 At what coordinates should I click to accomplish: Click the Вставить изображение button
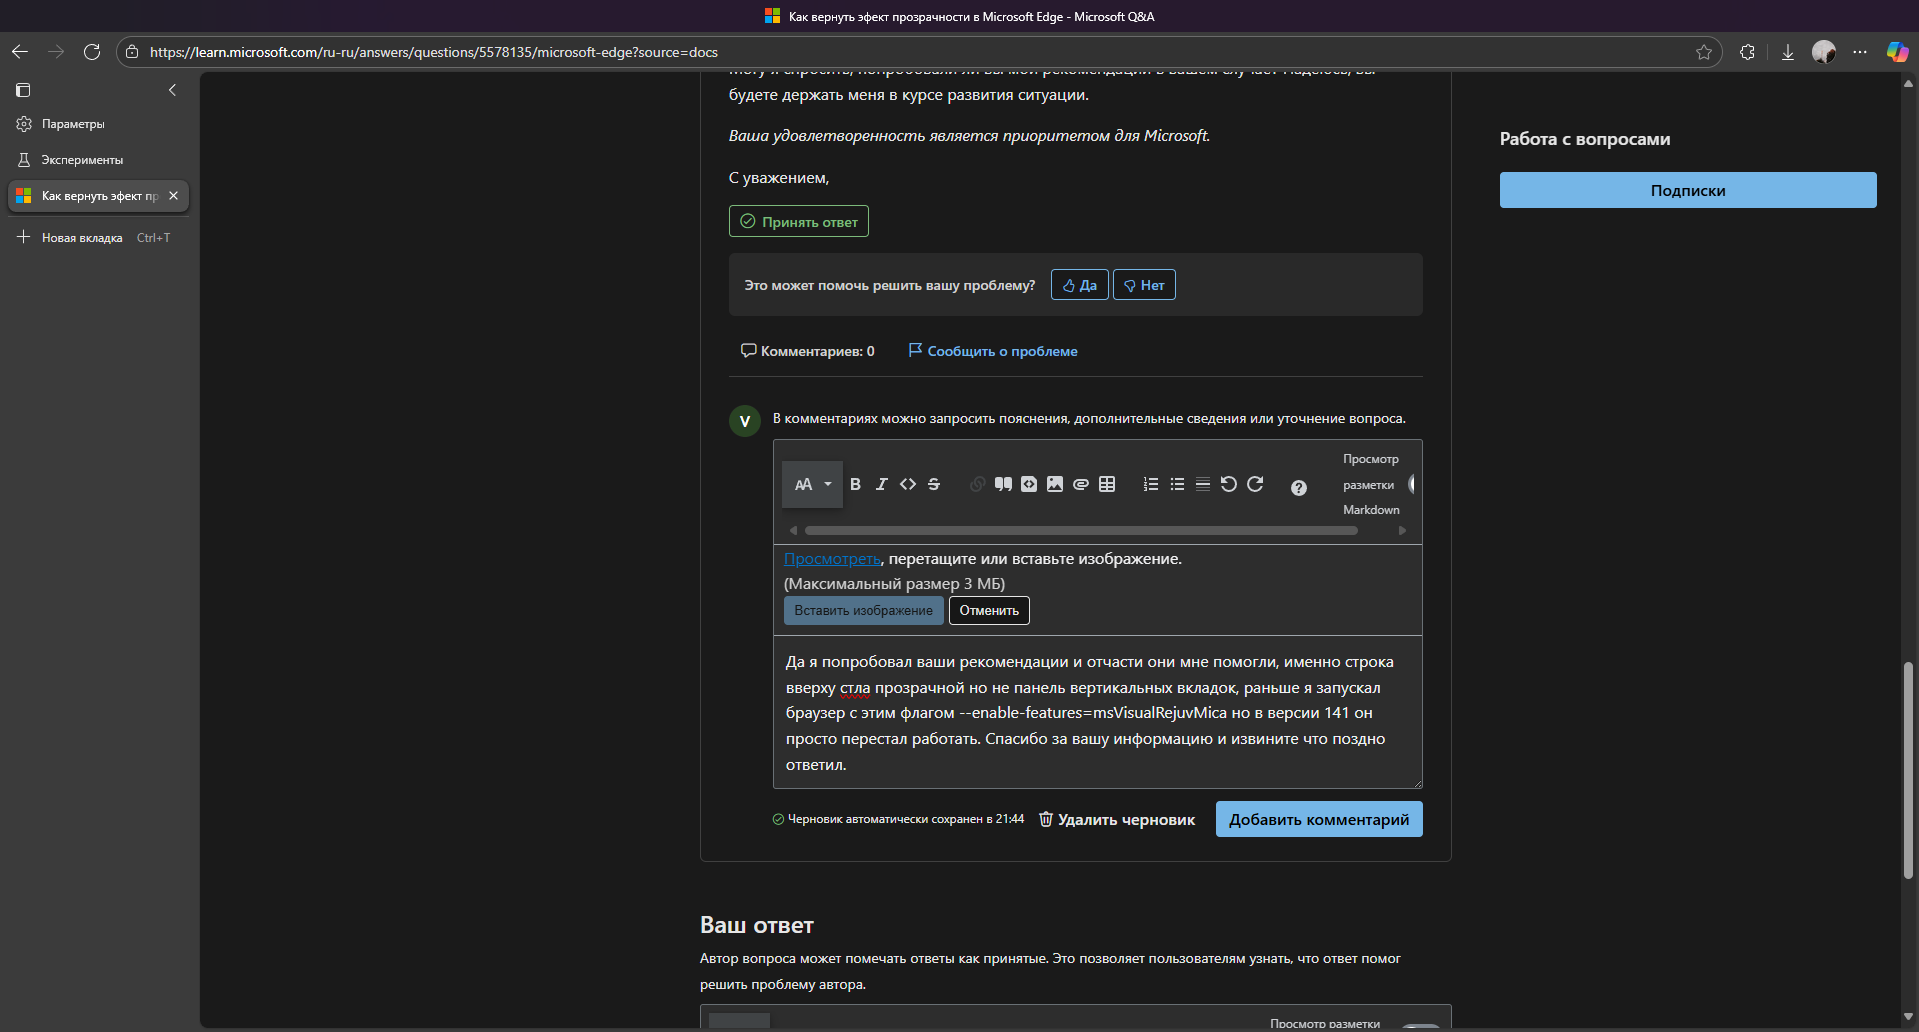(863, 610)
